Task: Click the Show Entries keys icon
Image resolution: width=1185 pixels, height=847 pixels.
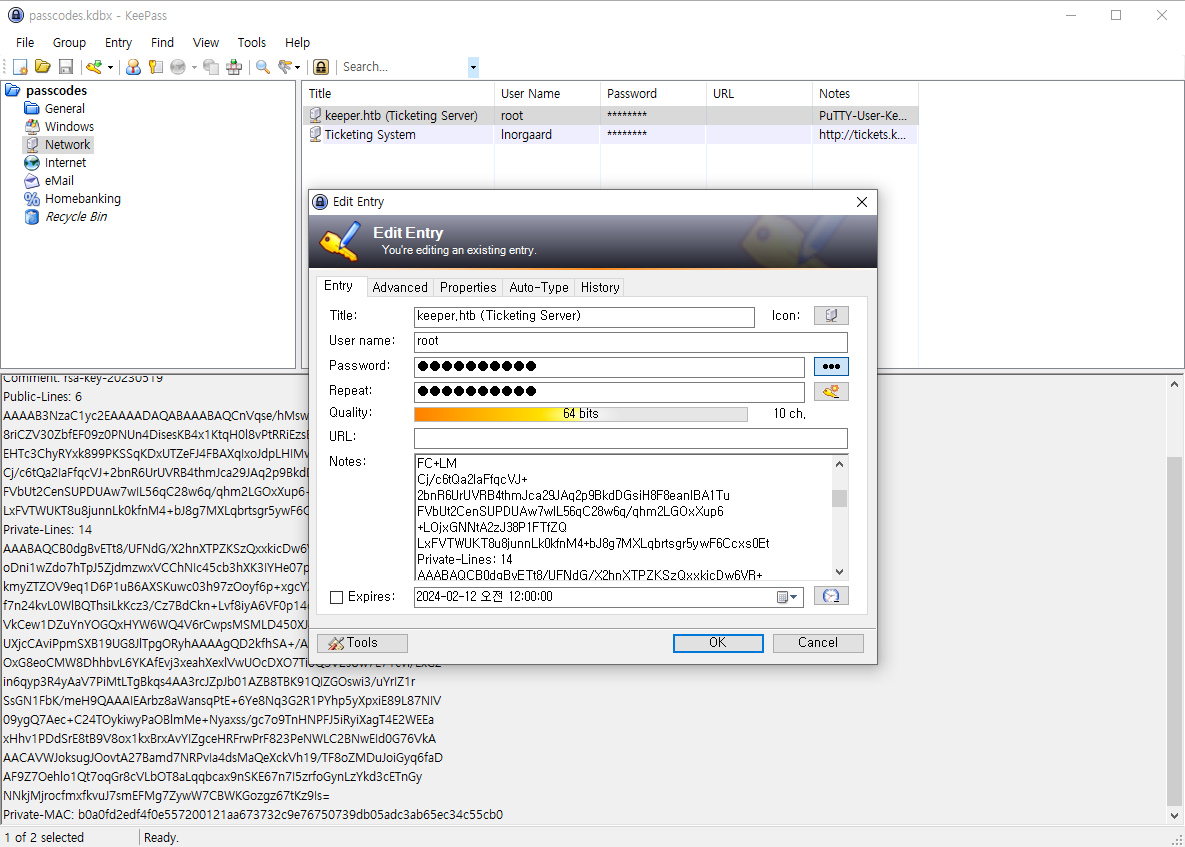Action: point(285,67)
